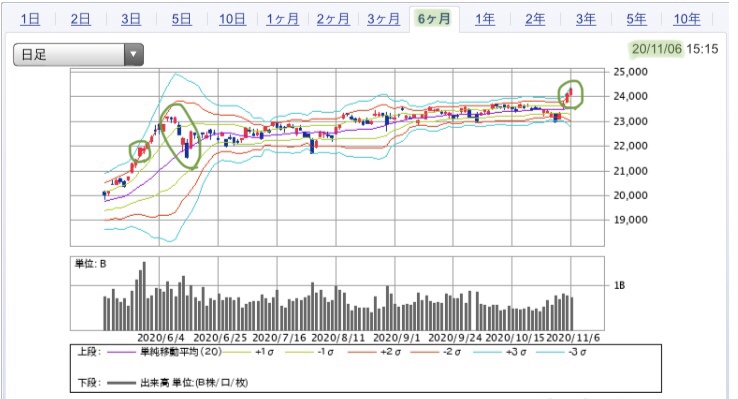738x399 pixels.
Task: Click the 20/11/06 date stamp
Action: (656, 49)
